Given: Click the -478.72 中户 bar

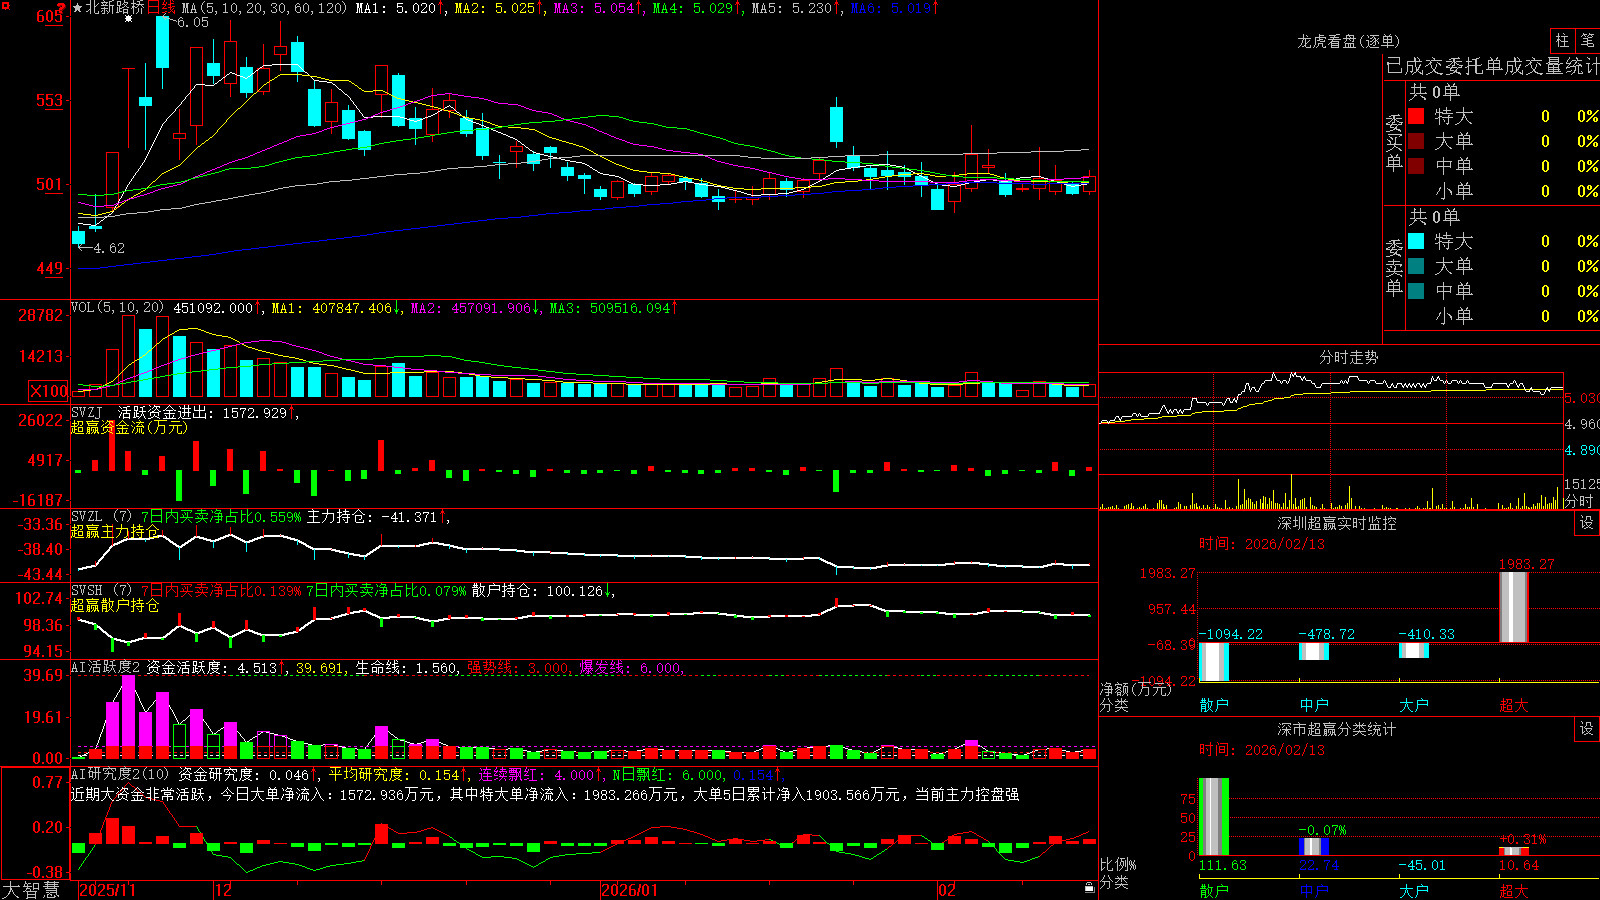Looking at the screenshot, I should pos(1314,651).
